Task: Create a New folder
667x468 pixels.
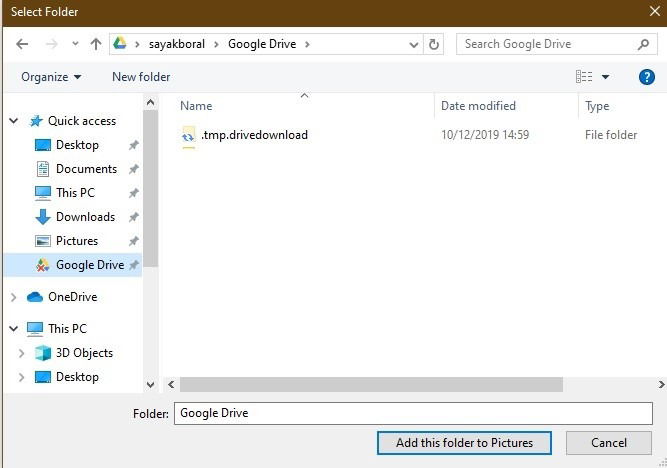Action: [141, 77]
